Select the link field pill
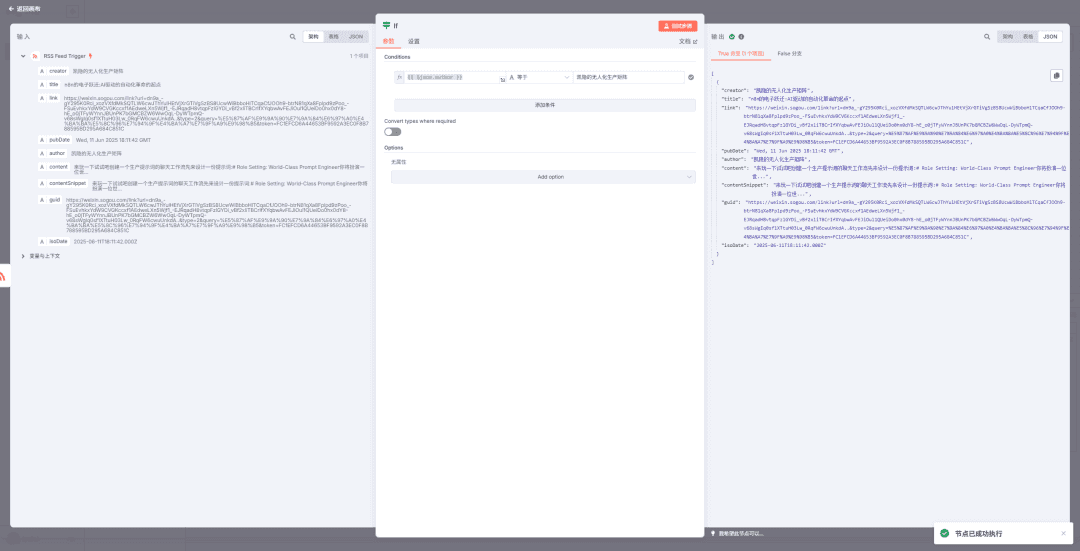This screenshot has height=551, width=1080. click(x=49, y=98)
